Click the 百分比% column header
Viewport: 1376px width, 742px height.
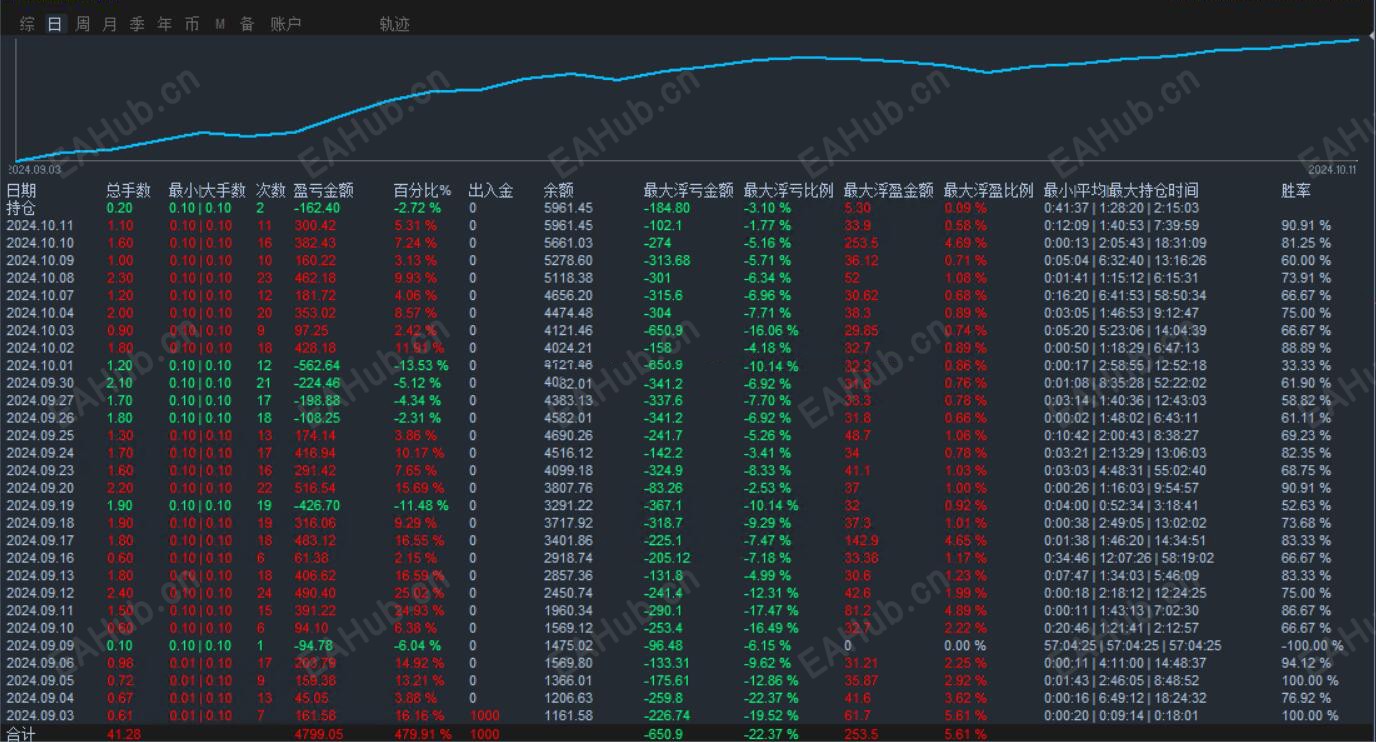(423, 190)
